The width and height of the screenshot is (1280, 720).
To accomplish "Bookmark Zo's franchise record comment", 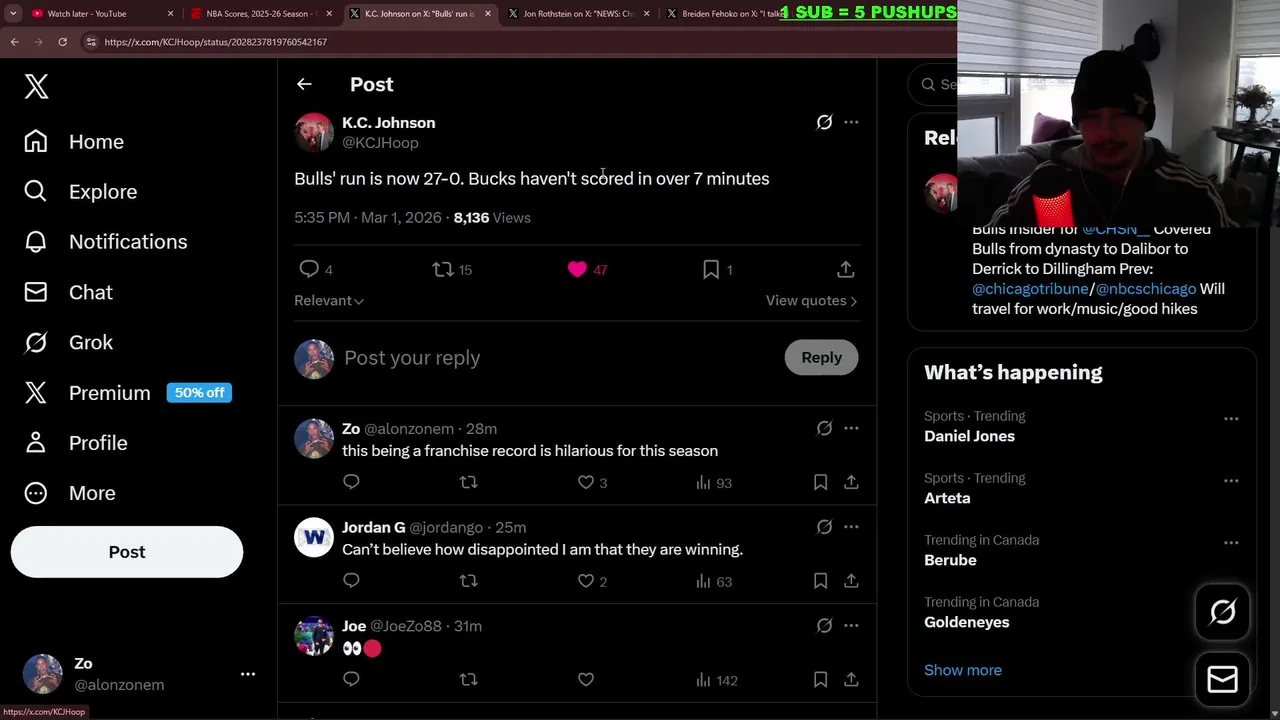I will (820, 482).
